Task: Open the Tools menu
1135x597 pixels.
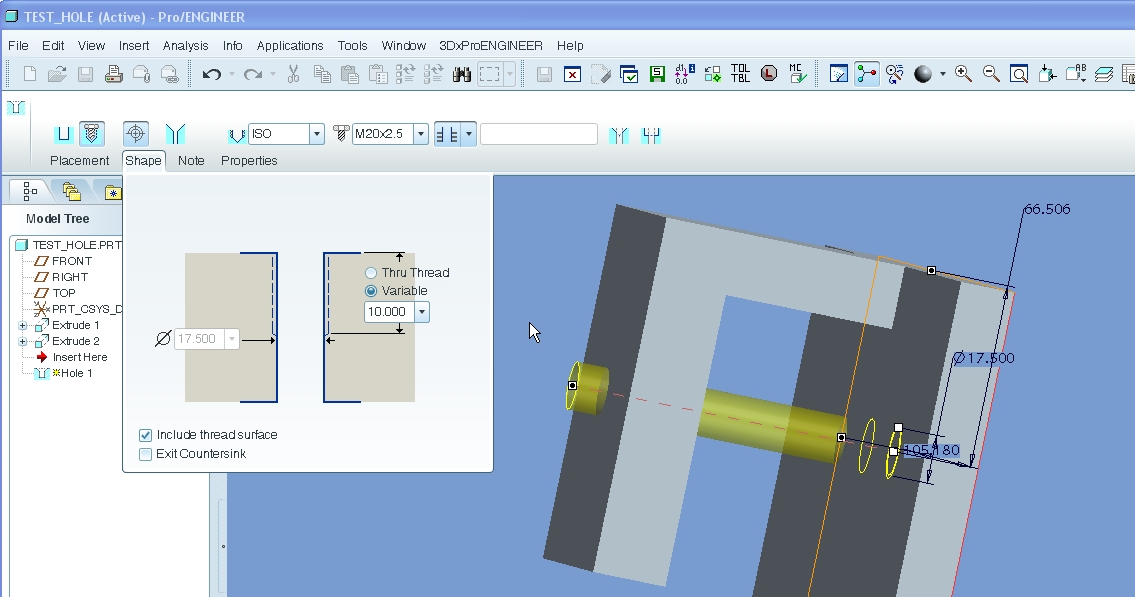Action: [353, 46]
